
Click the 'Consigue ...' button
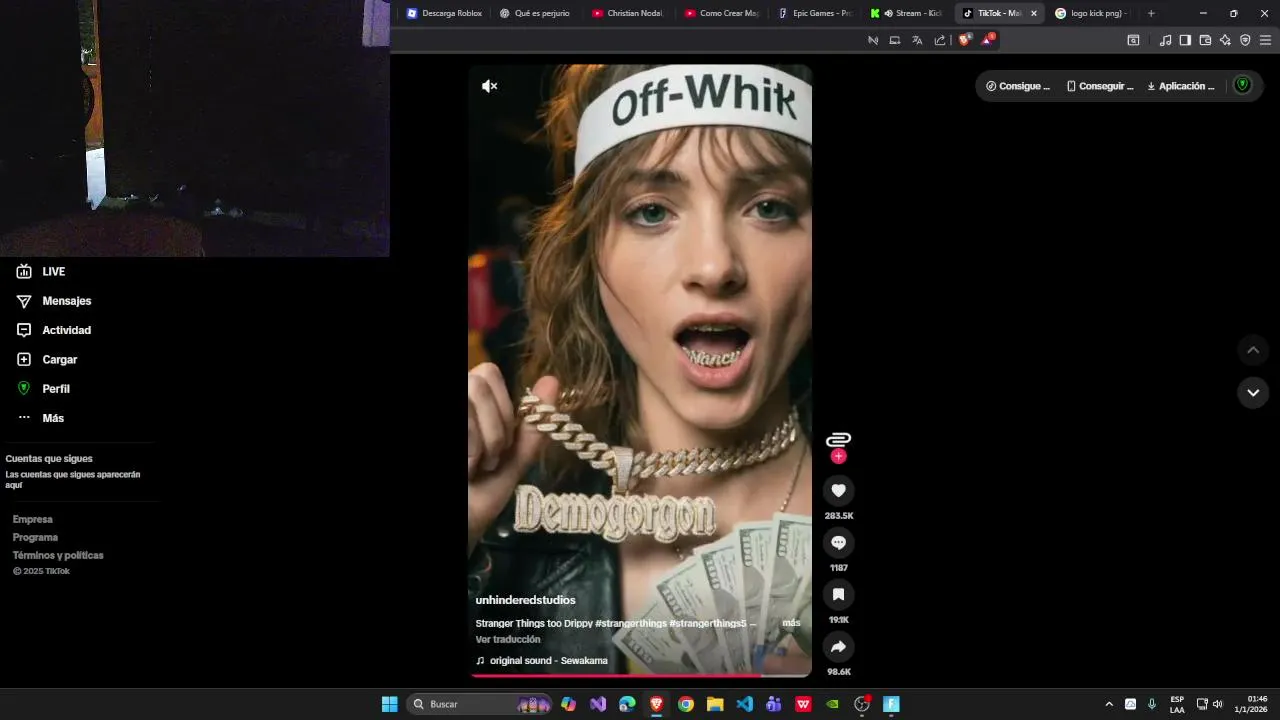[1018, 86]
